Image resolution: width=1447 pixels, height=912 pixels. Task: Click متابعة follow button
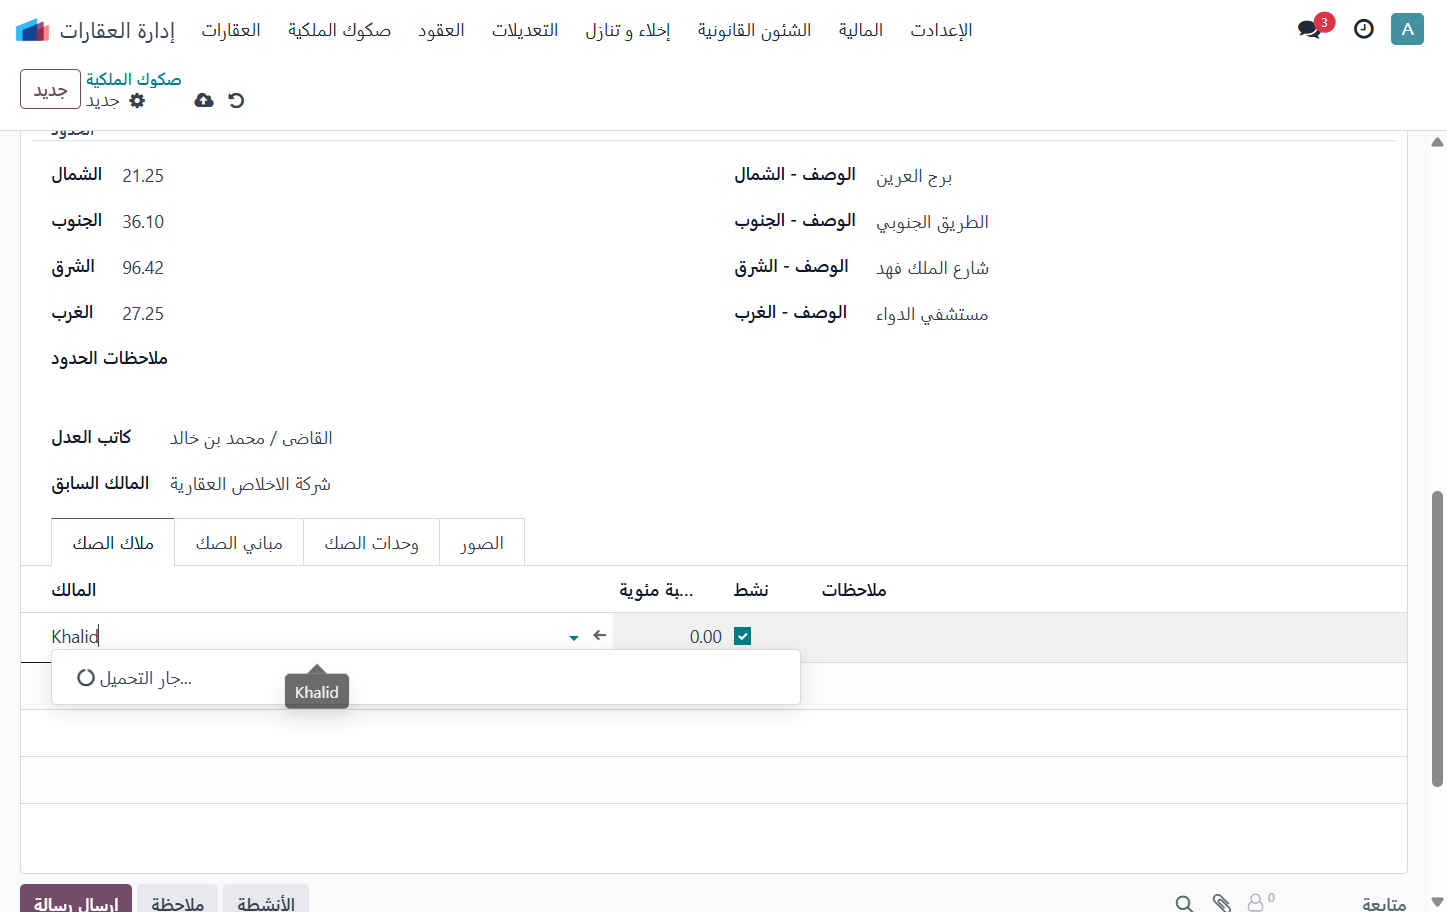coord(1384,904)
